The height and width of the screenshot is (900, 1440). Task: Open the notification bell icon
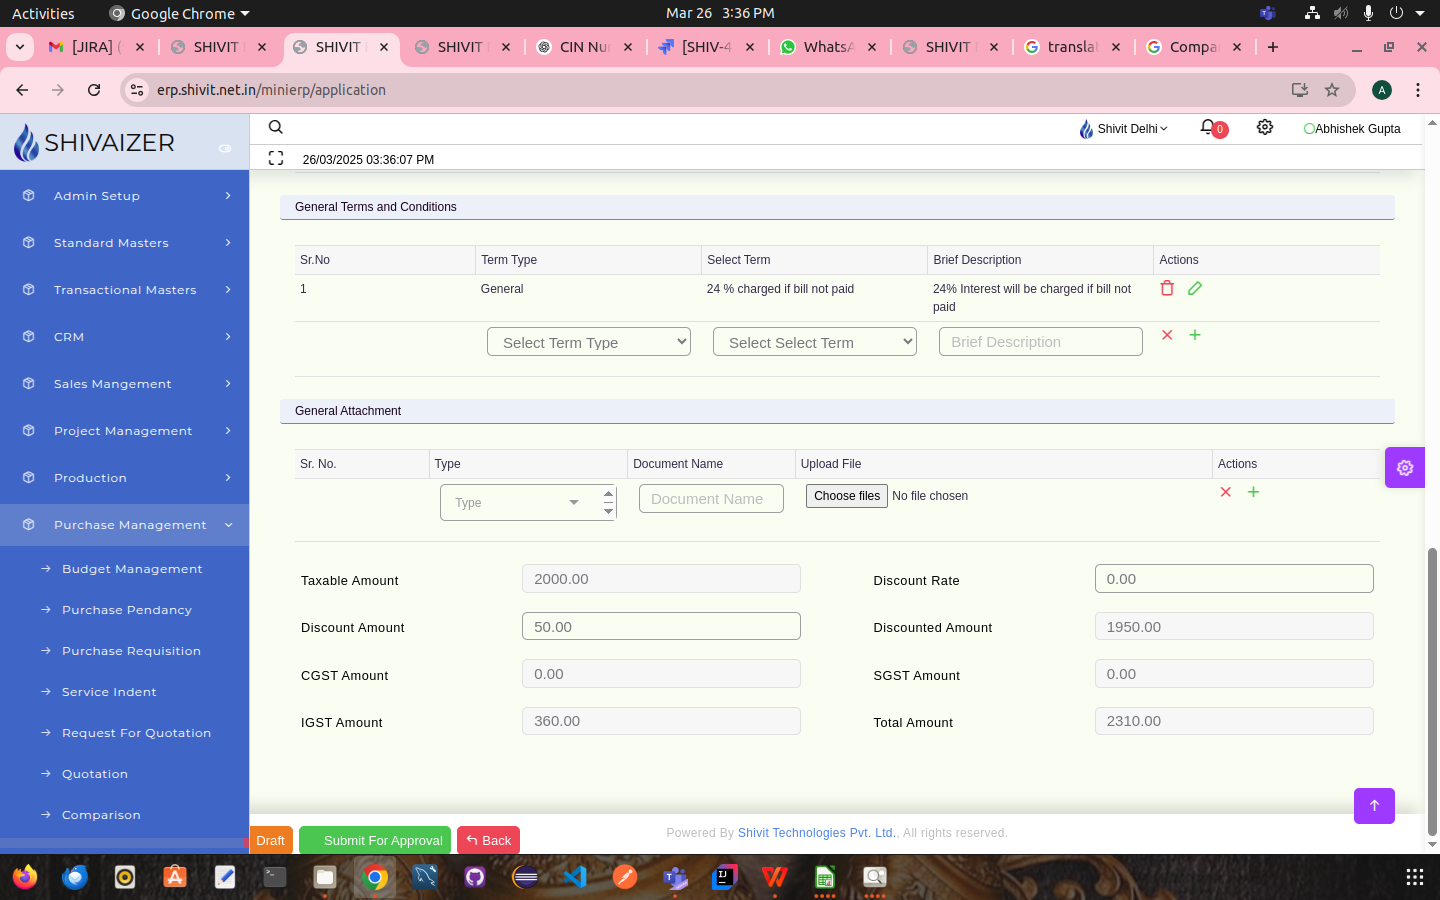(x=1208, y=128)
